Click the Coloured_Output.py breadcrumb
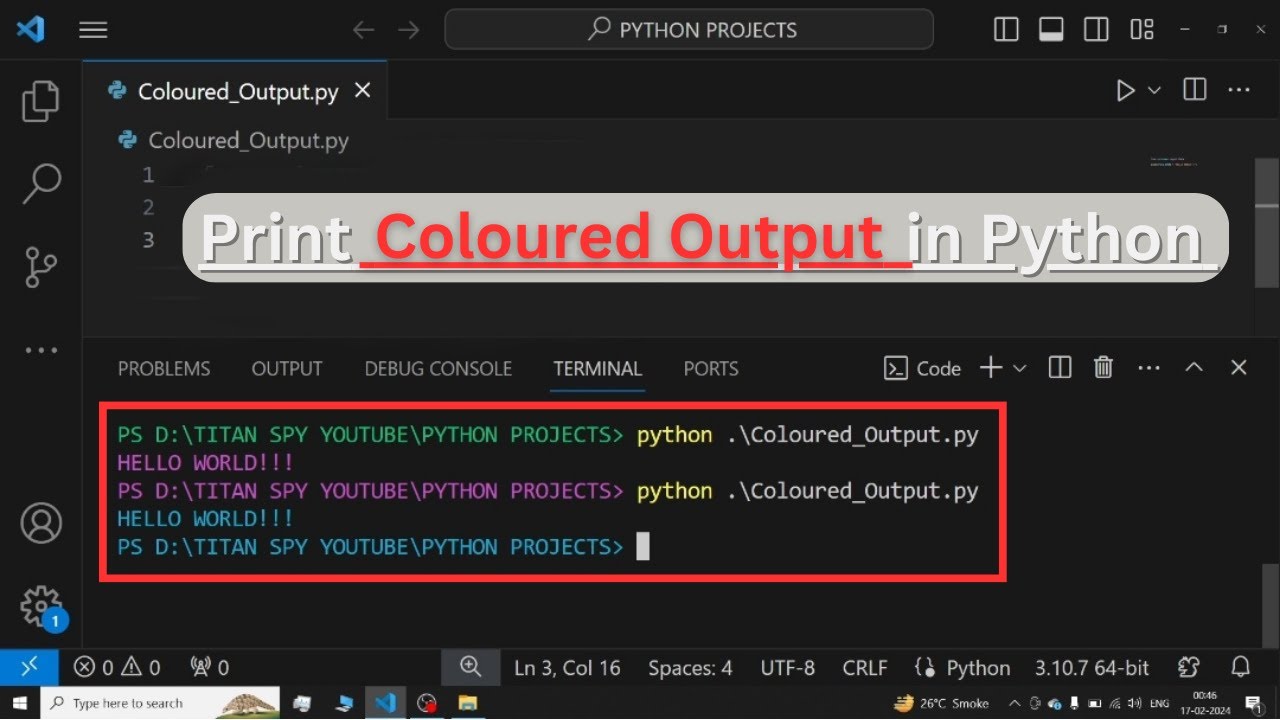Viewport: 1280px width, 720px height. (x=248, y=140)
